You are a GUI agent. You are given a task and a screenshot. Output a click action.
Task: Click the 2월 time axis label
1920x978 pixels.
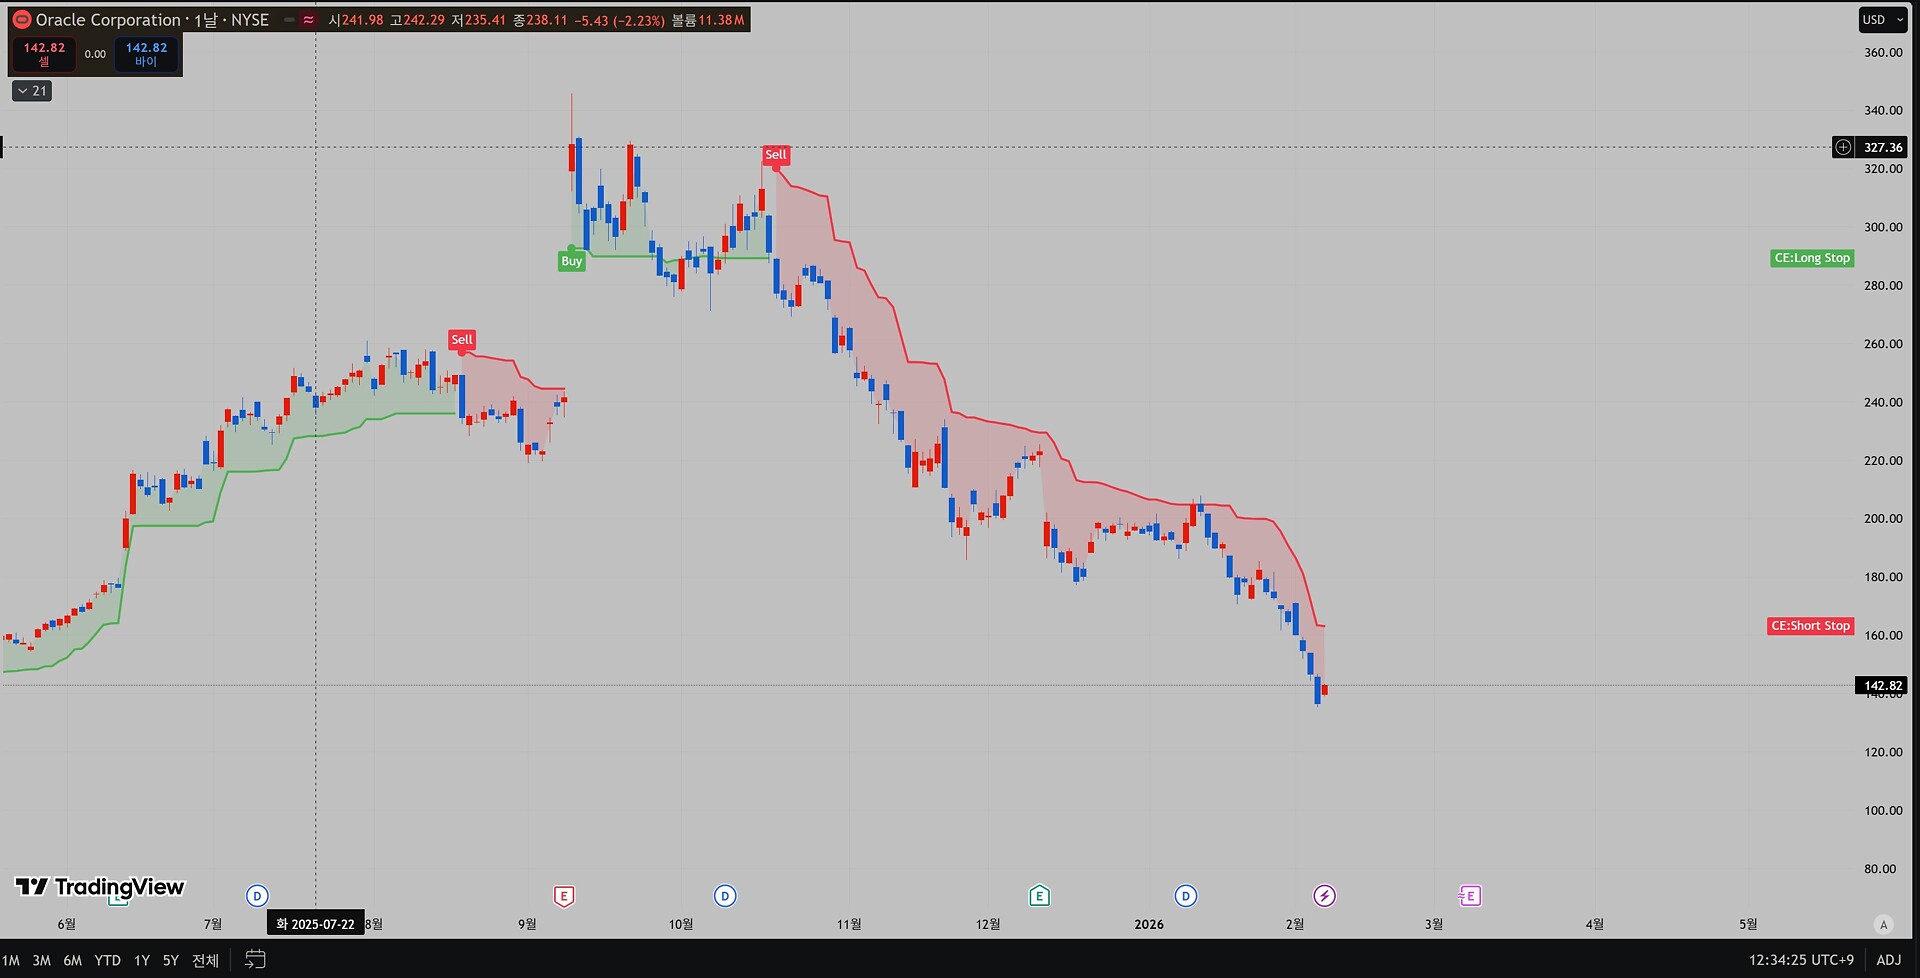tap(1295, 924)
